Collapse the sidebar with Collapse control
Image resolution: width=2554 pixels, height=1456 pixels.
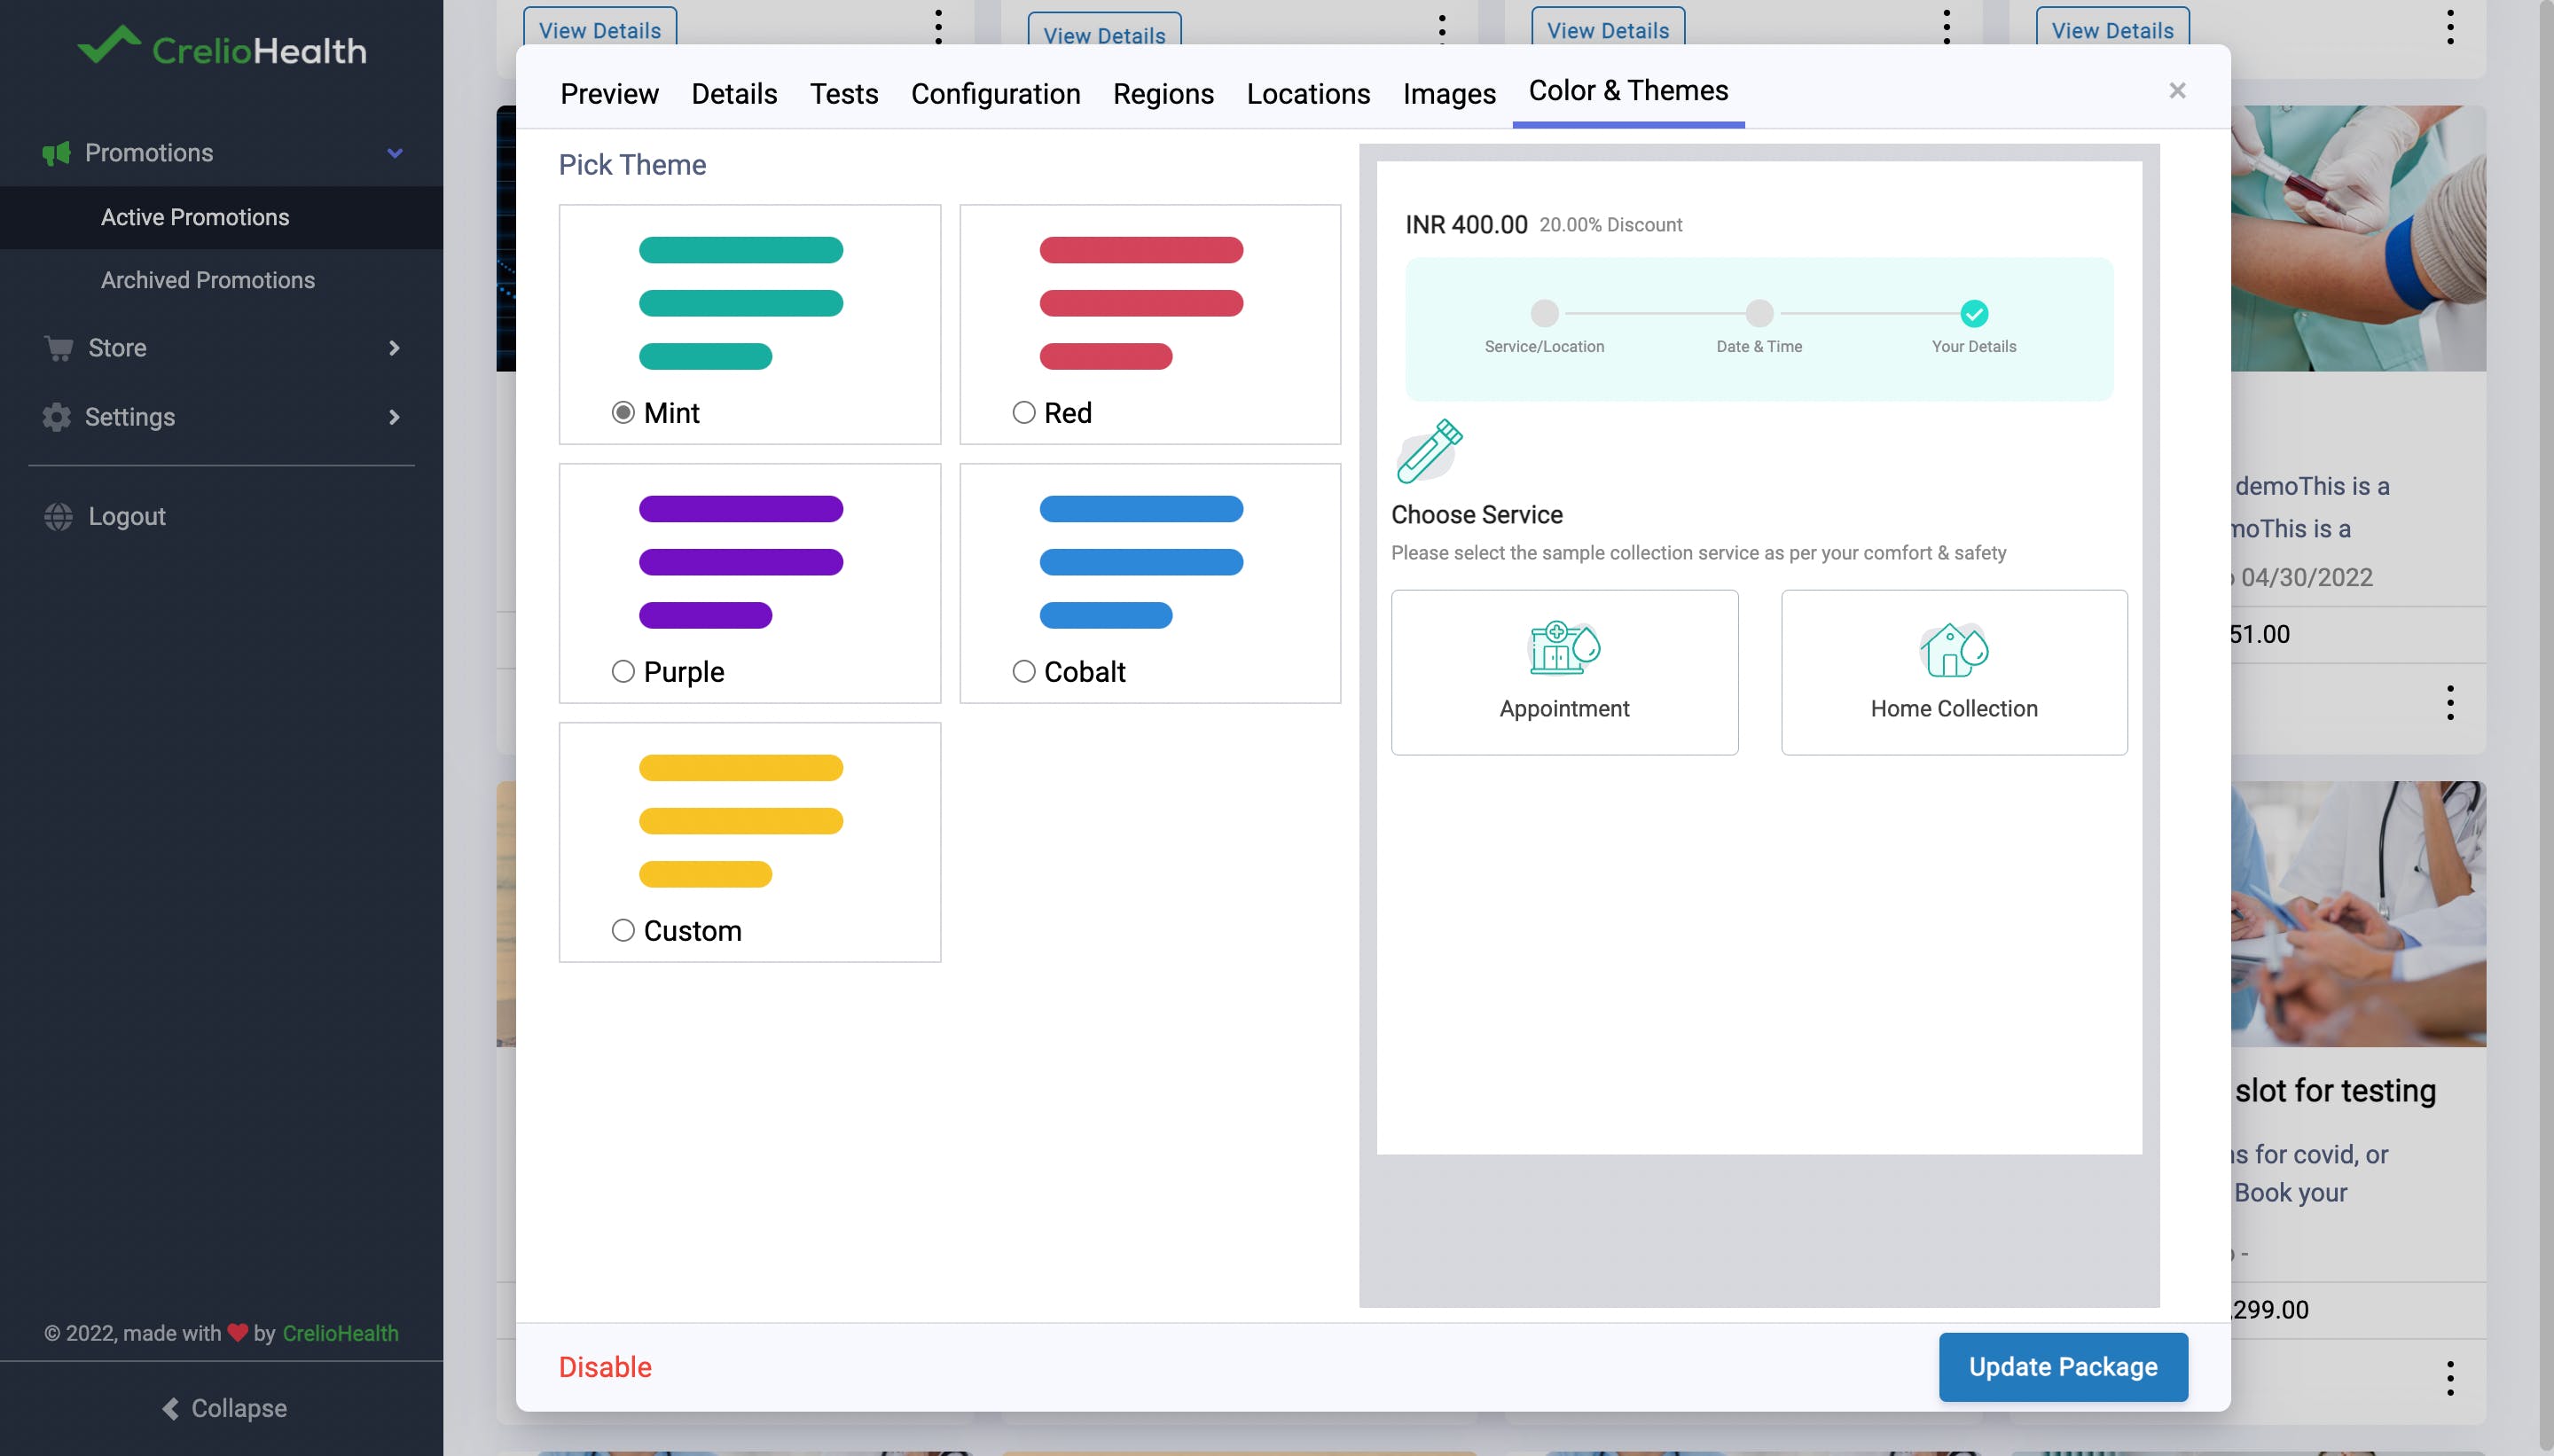pyautogui.click(x=224, y=1408)
